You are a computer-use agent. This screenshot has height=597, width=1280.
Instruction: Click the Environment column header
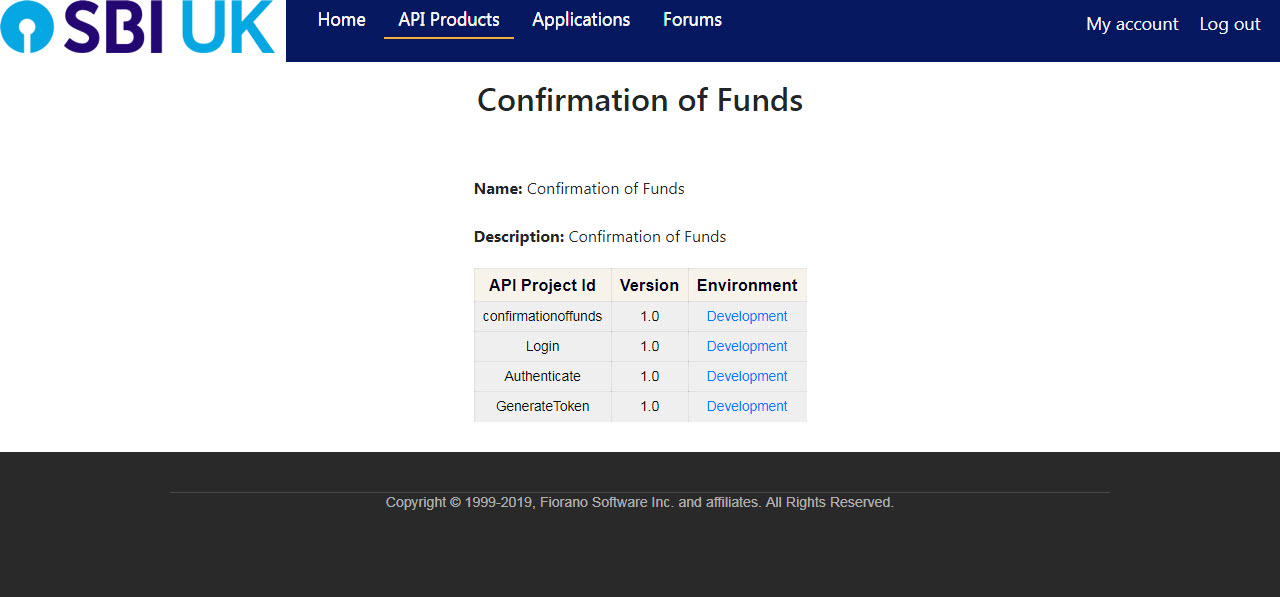(747, 285)
